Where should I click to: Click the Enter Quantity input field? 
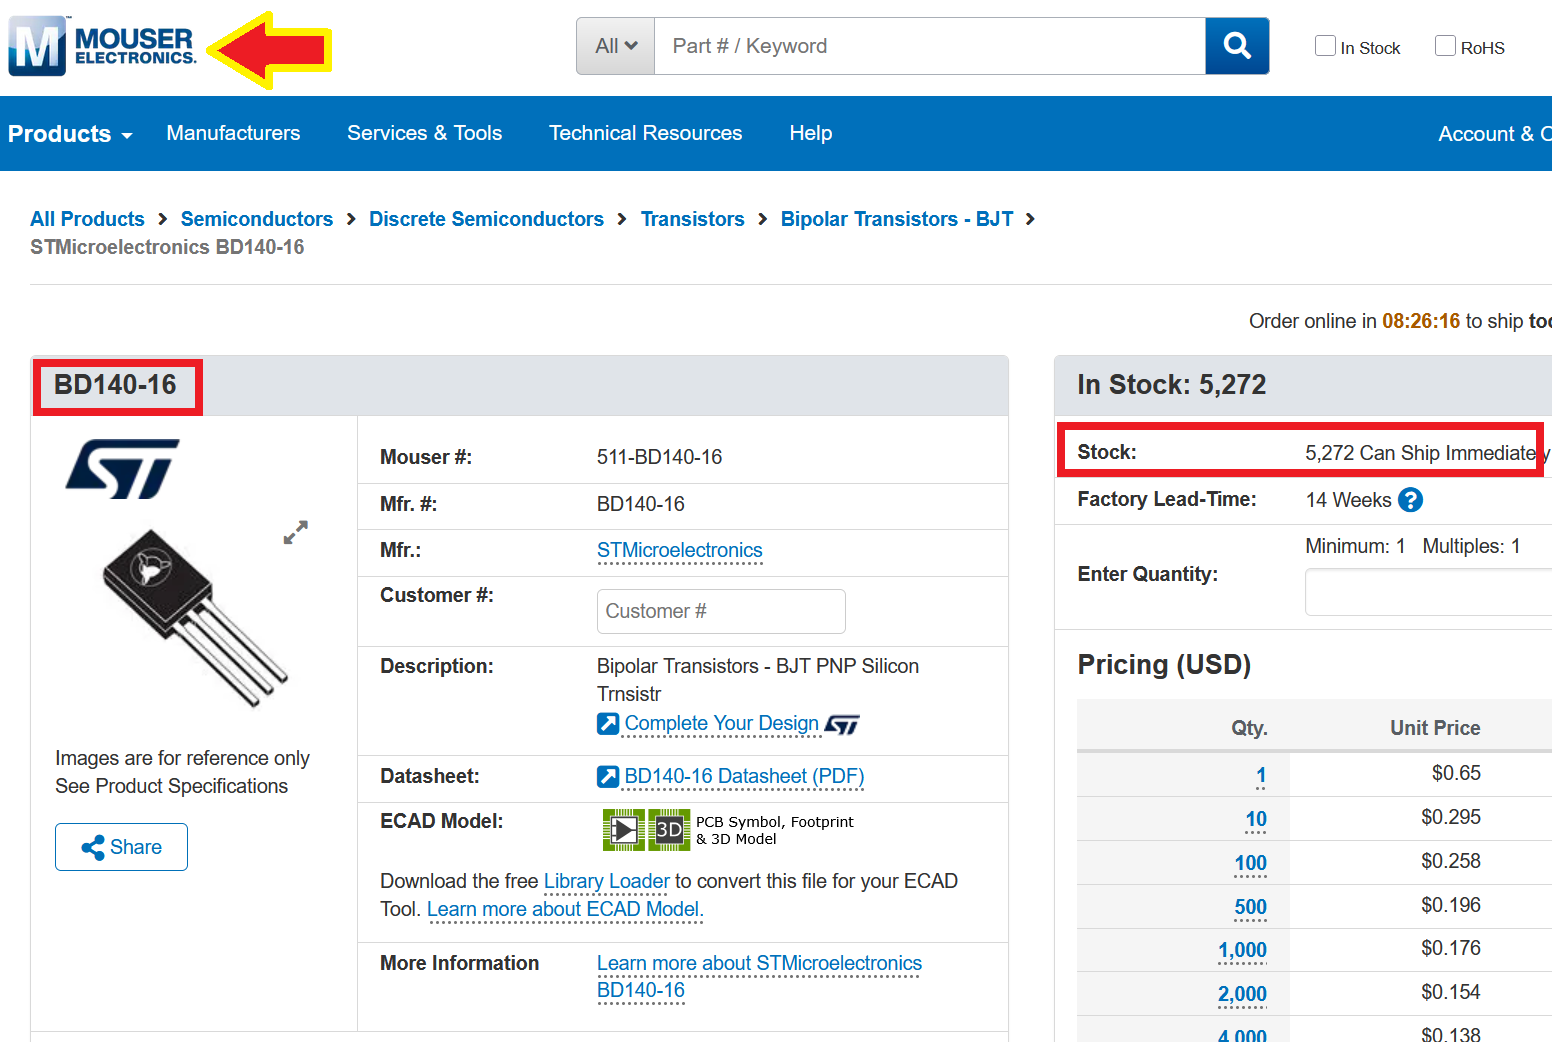(1428, 593)
